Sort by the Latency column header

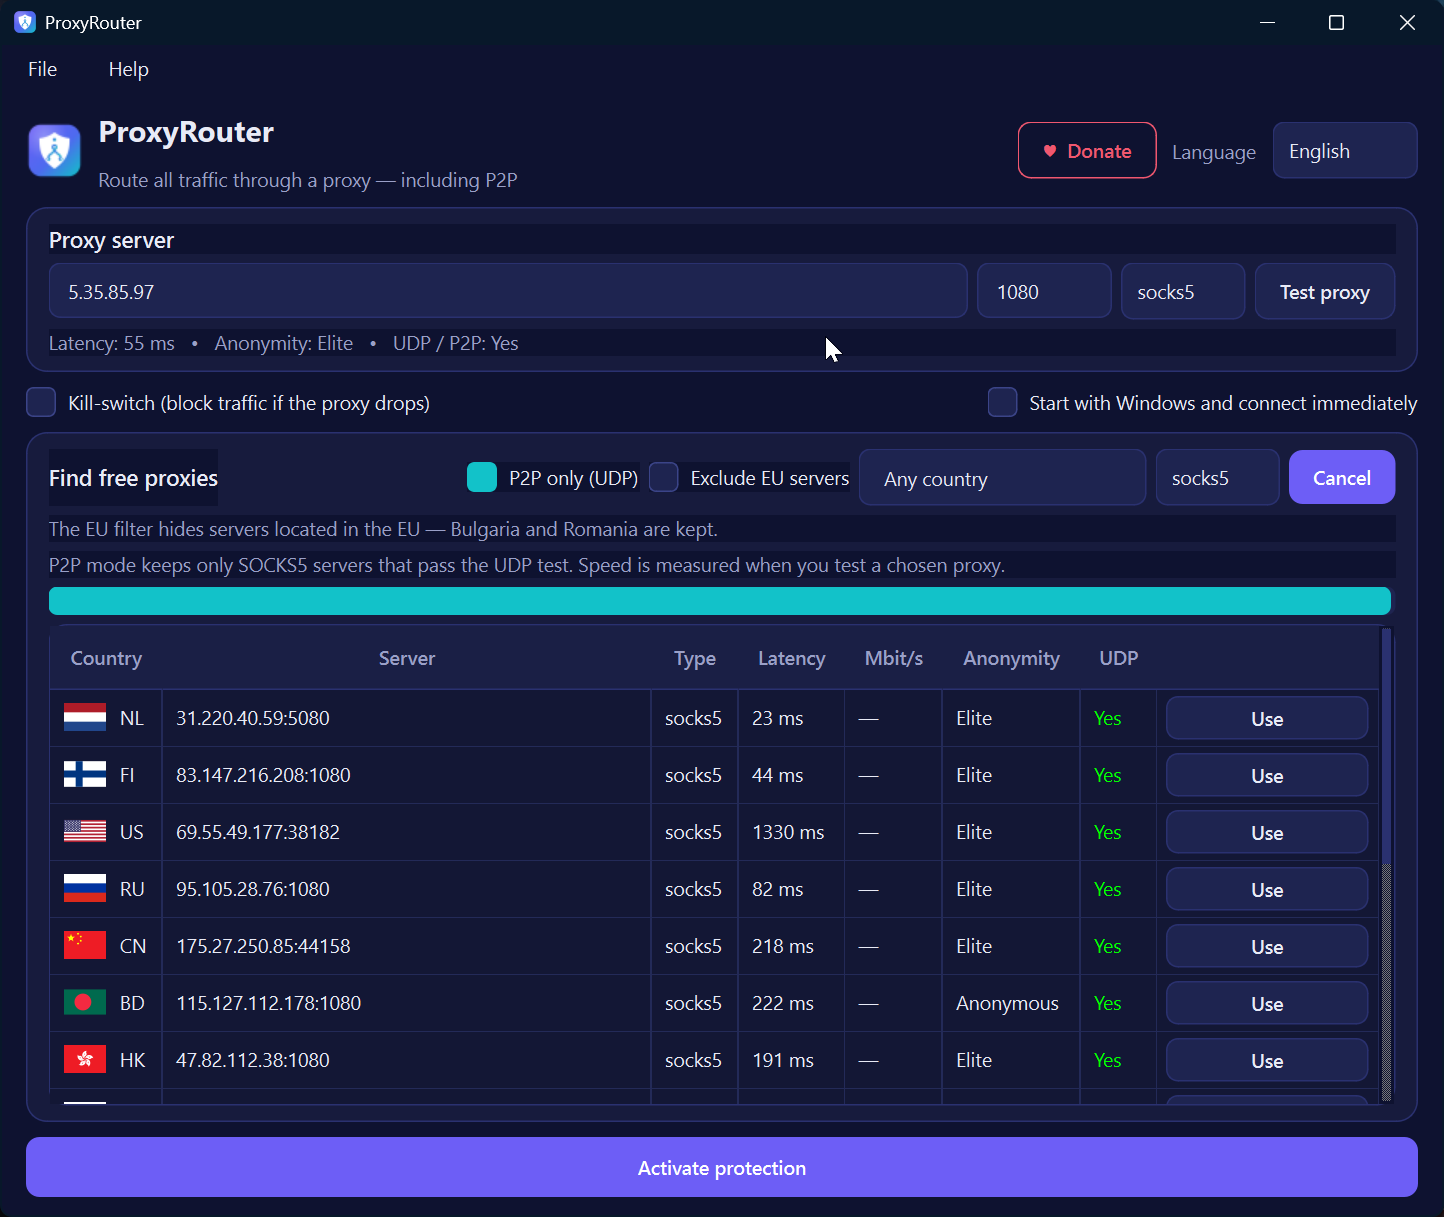792,658
